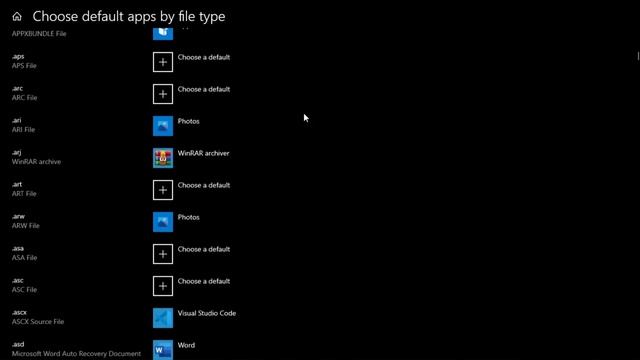Select the 'ASCX Source File' description text
The width and height of the screenshot is (640, 360).
point(38,322)
